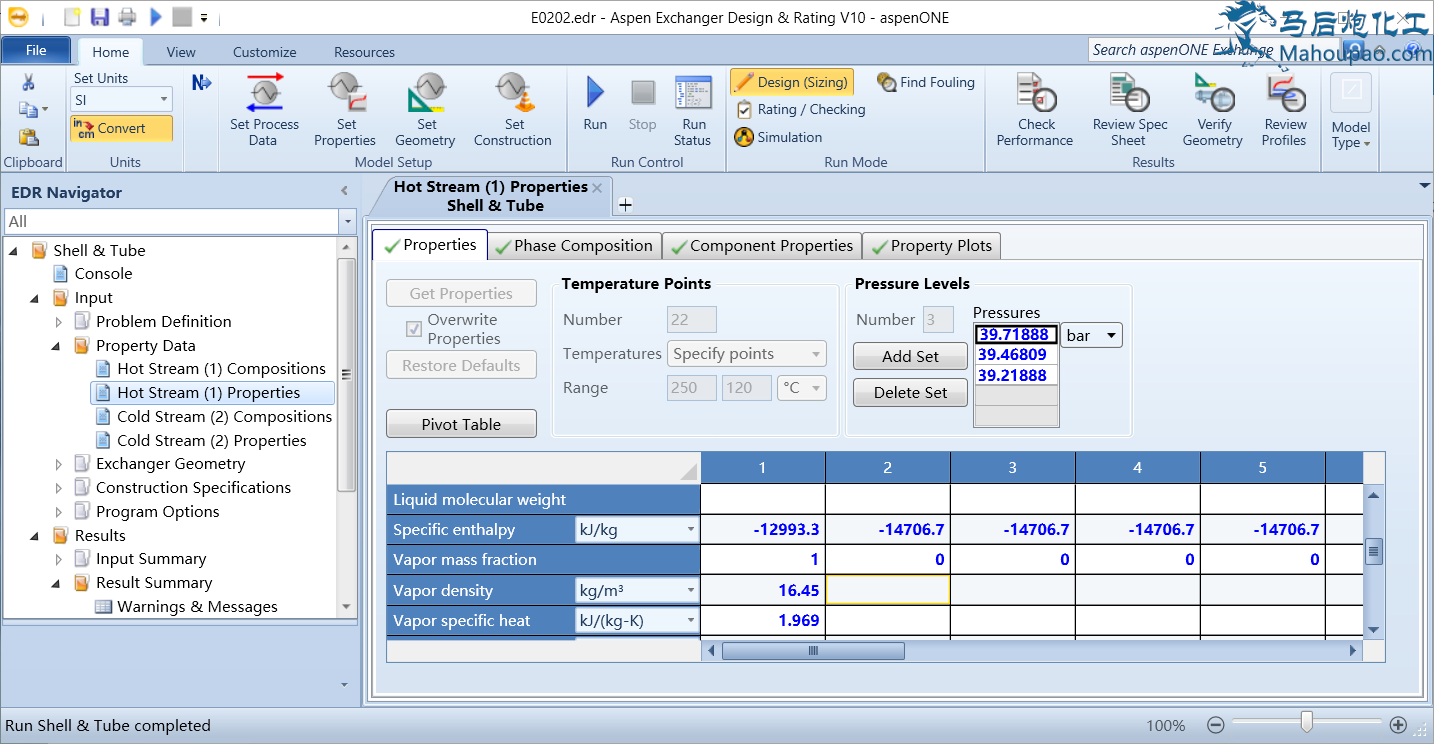Click the Set Process Data icon
This screenshot has height=744, width=1434.
pos(264,92)
